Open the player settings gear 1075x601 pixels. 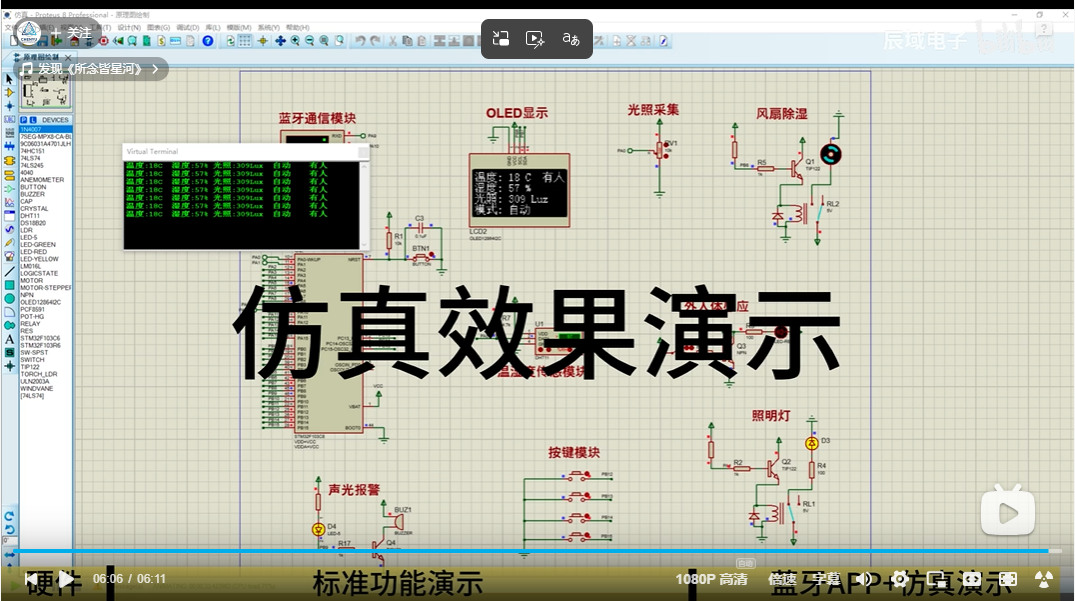click(x=900, y=579)
